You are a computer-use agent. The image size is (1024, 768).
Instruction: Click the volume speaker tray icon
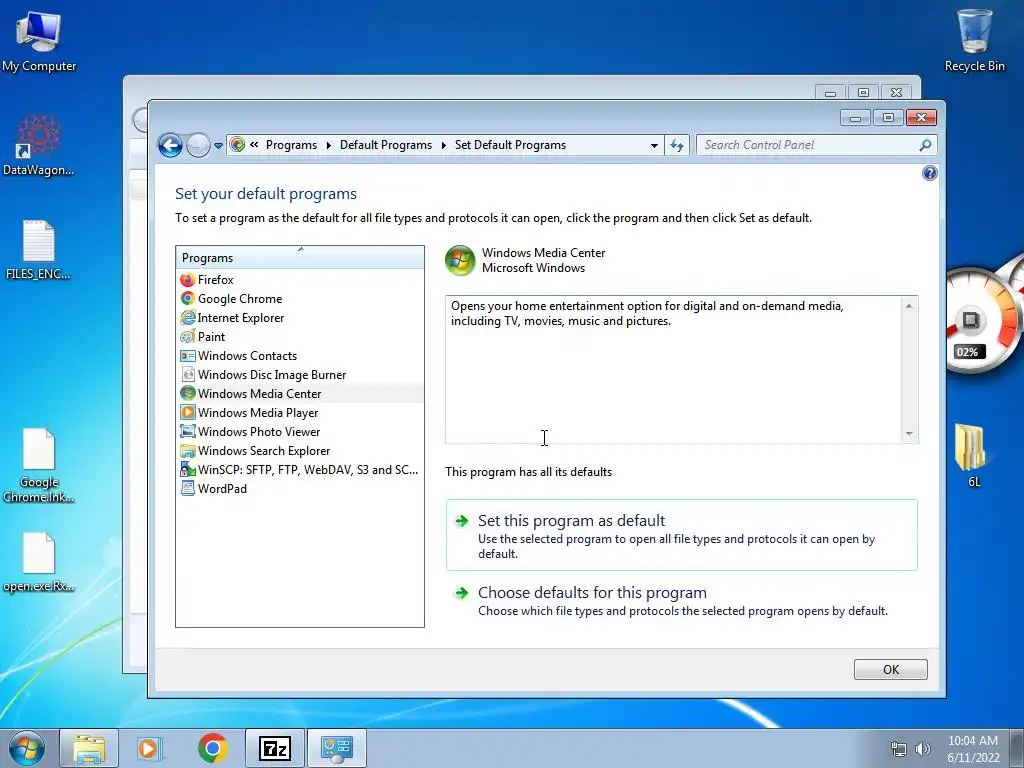tap(923, 749)
